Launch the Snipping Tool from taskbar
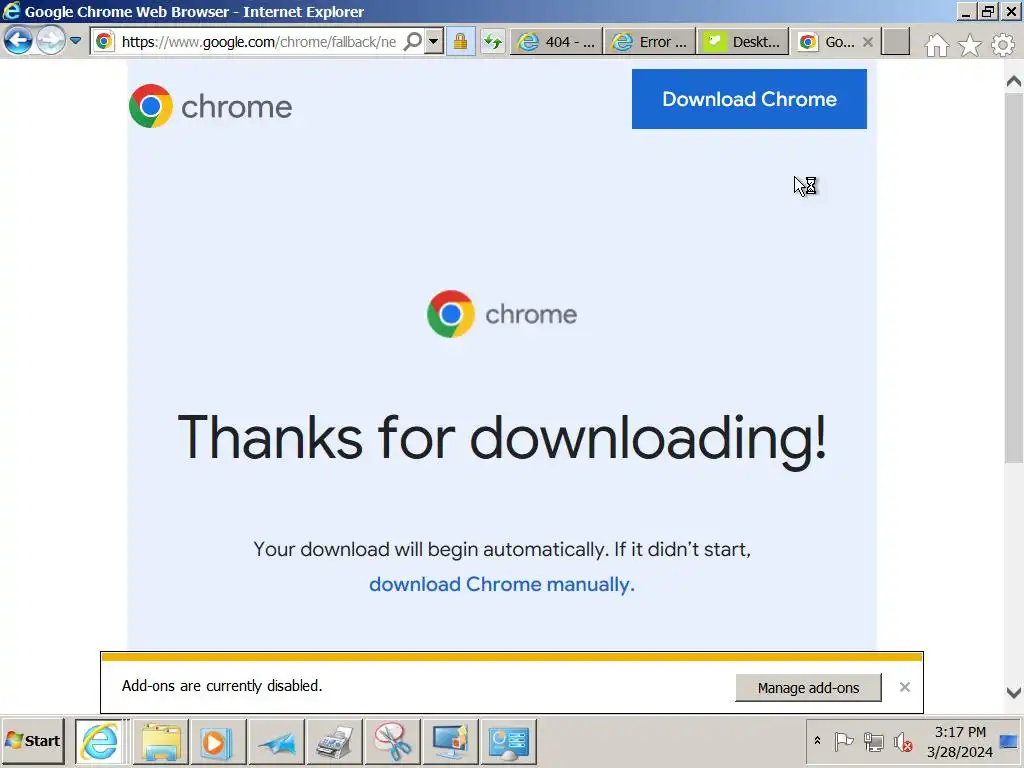This screenshot has width=1024, height=768. 392,742
